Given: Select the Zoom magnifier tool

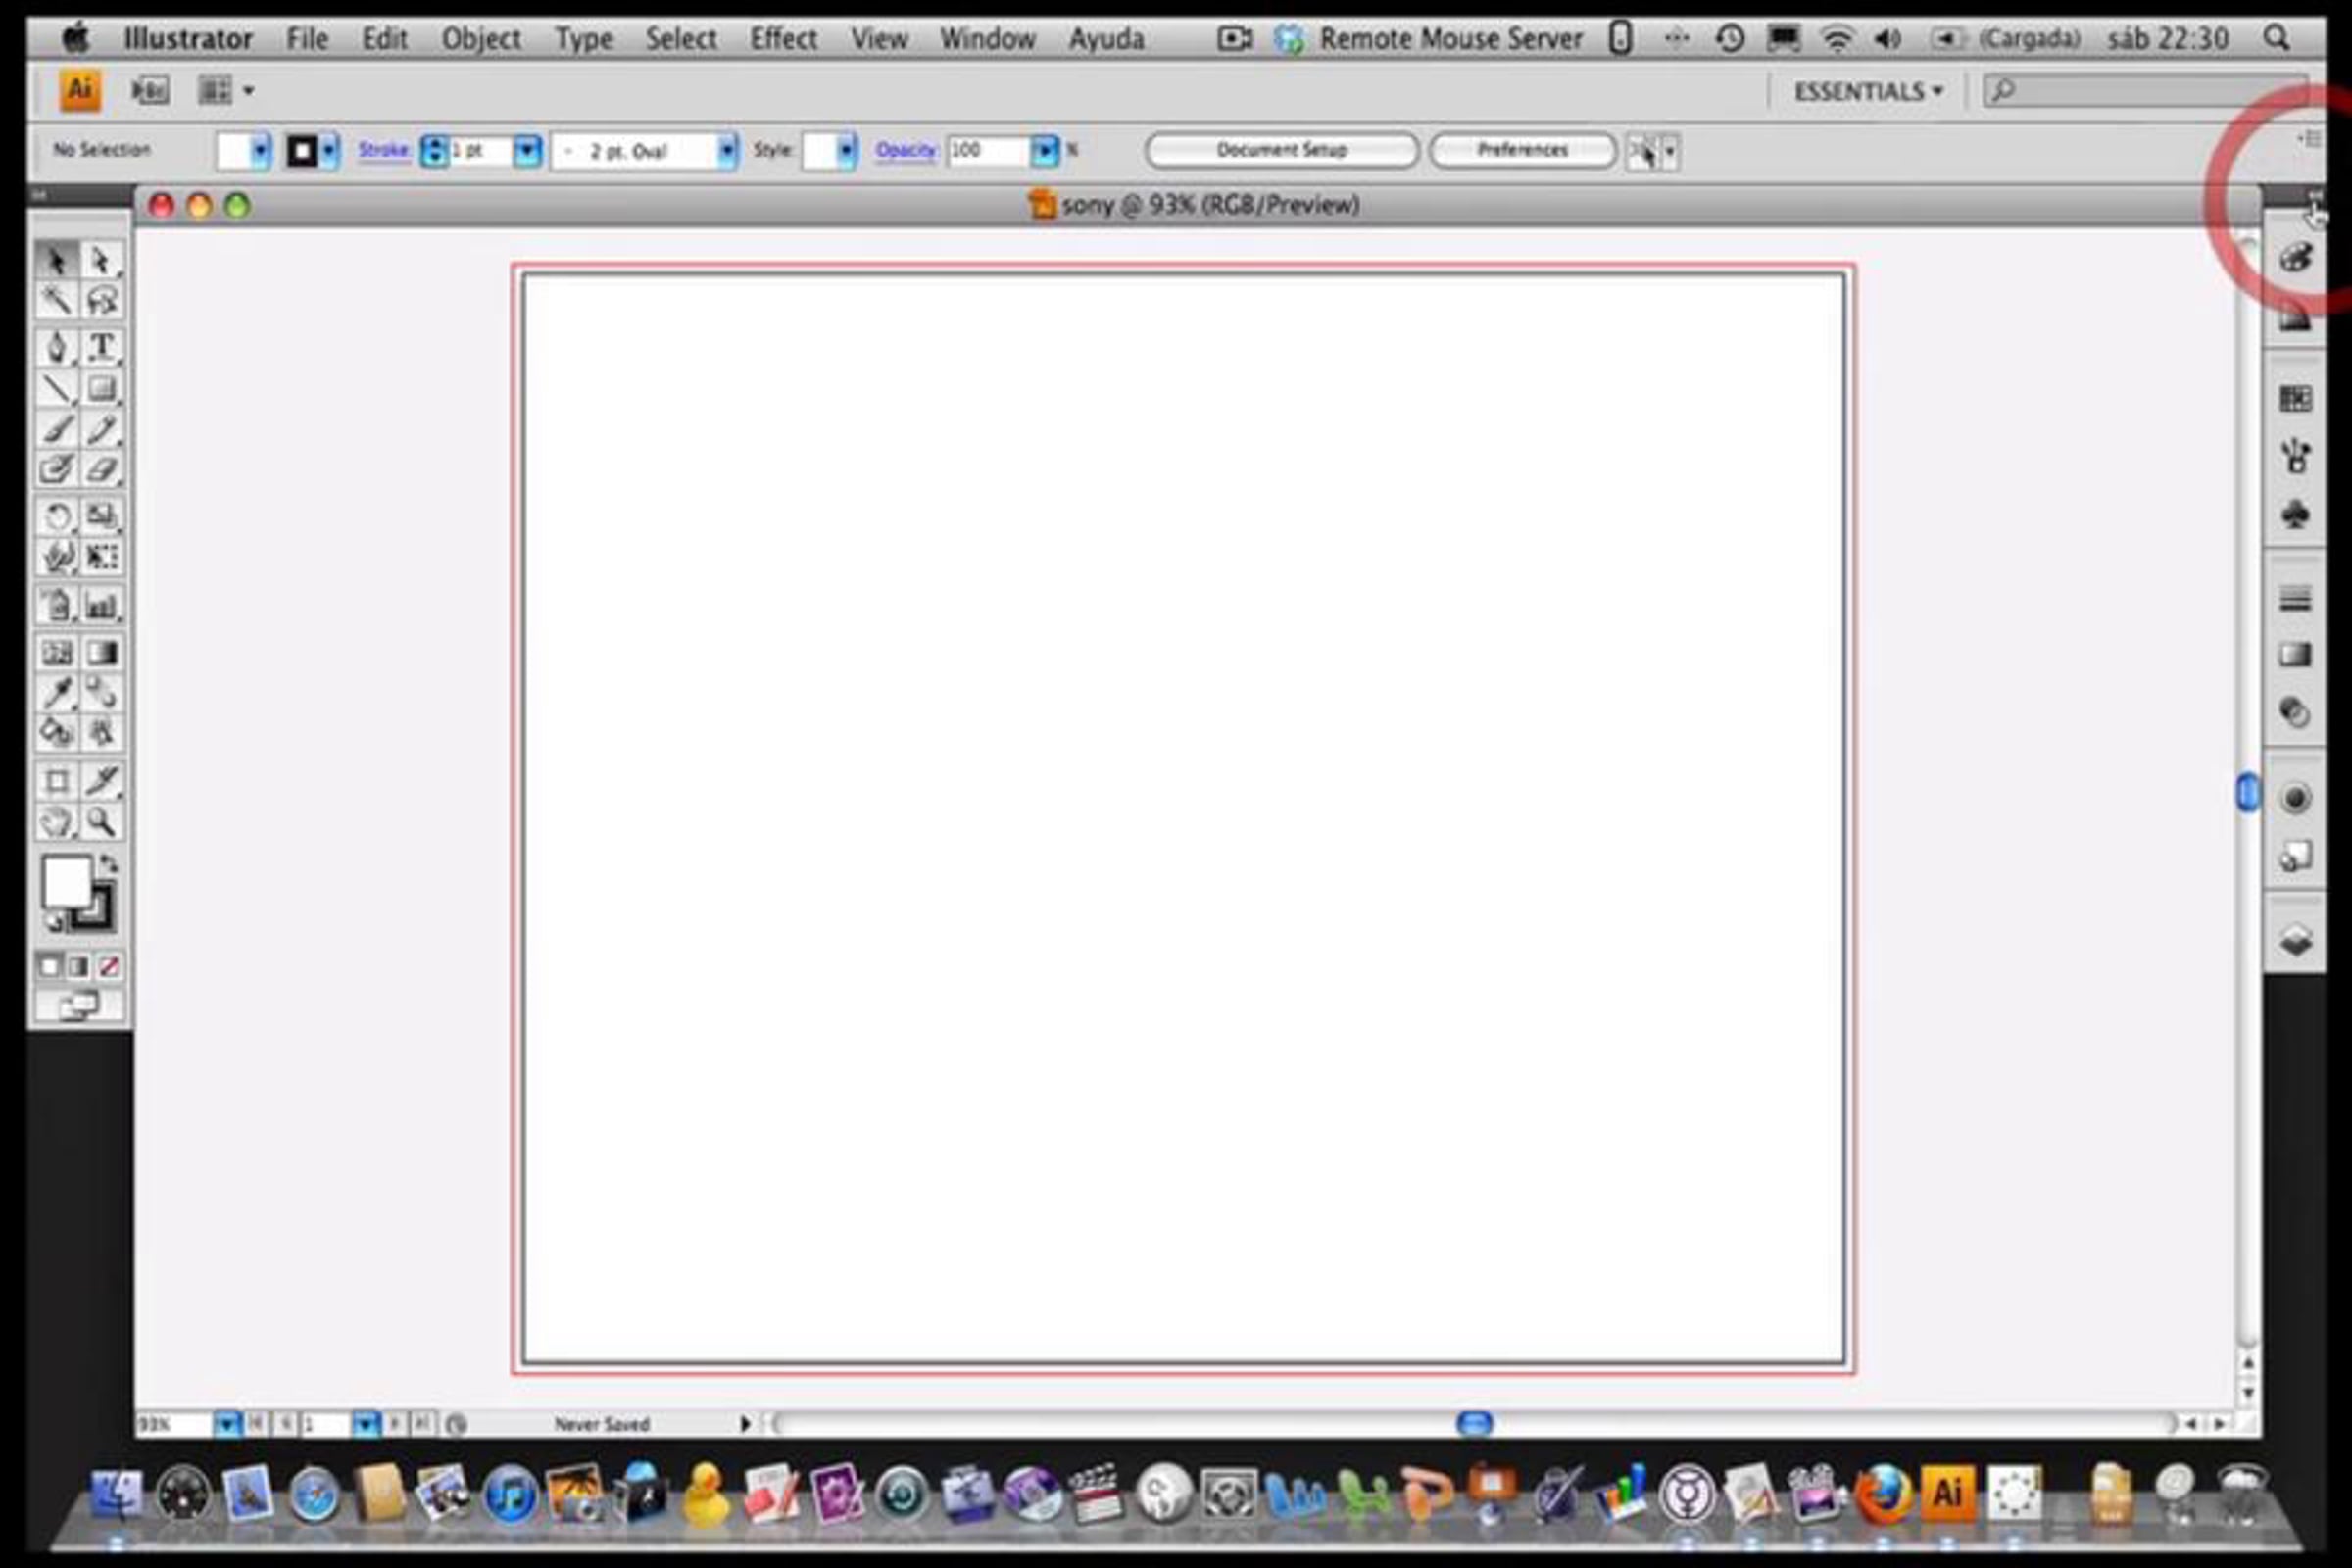Looking at the screenshot, I should (x=101, y=822).
